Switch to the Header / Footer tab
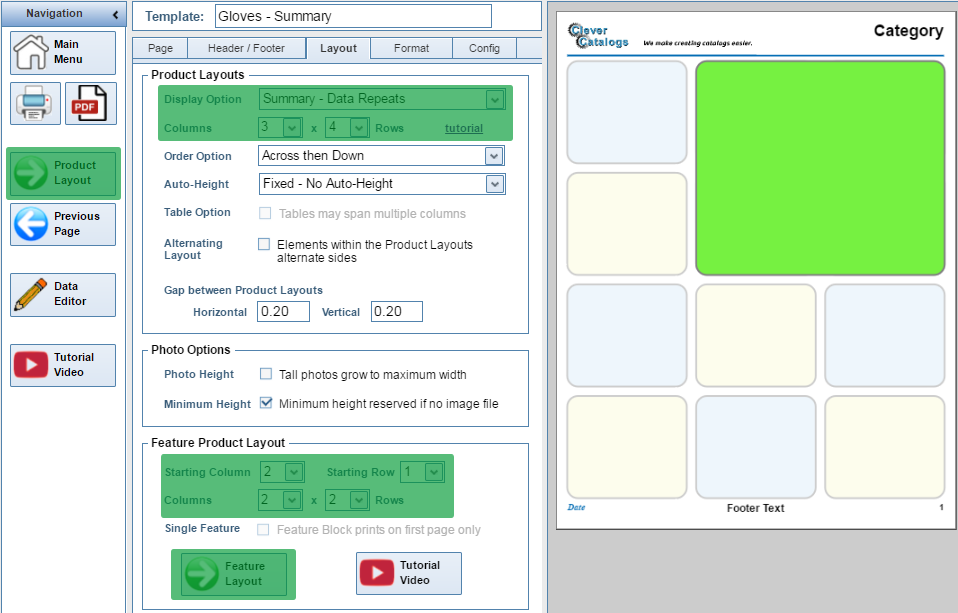Viewport: 958px width, 613px height. click(x=246, y=48)
